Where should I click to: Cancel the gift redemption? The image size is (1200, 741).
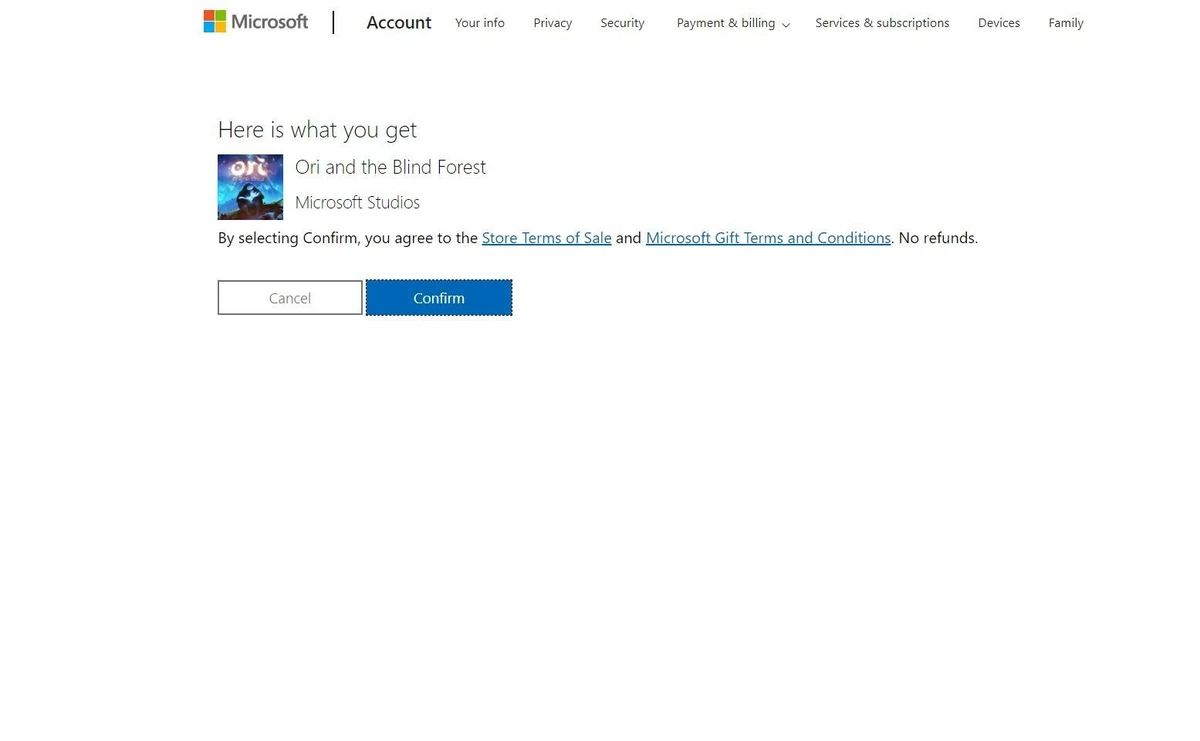[290, 298]
